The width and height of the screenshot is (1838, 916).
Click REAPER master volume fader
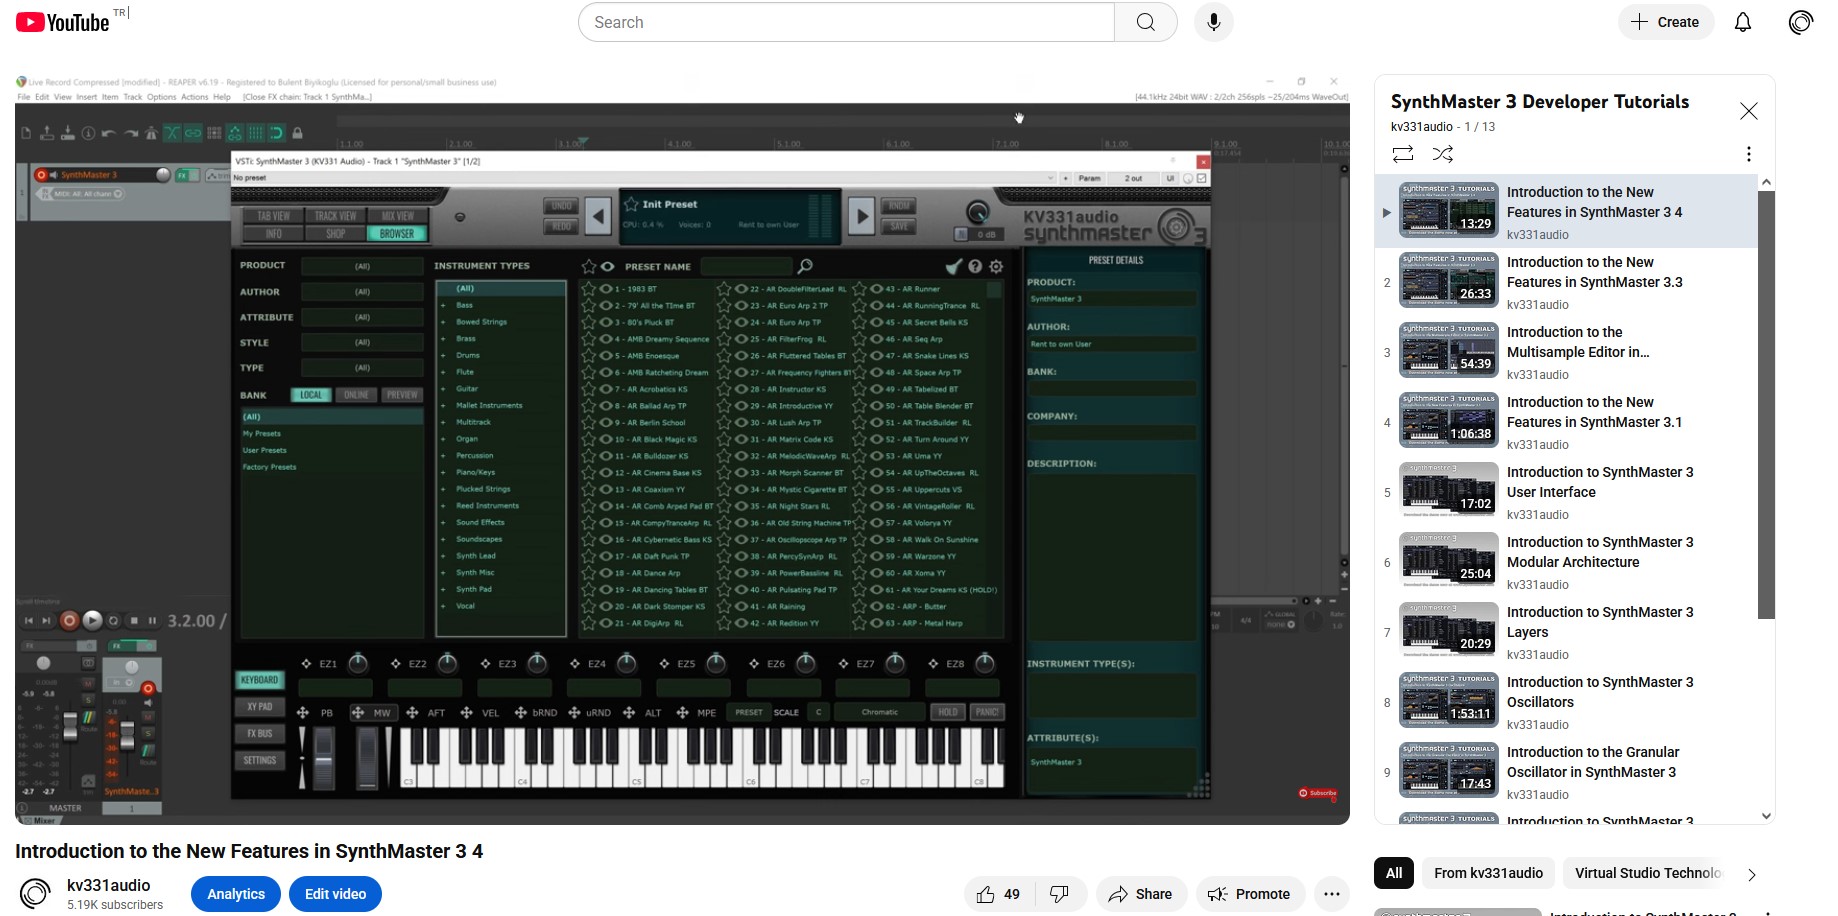click(71, 727)
